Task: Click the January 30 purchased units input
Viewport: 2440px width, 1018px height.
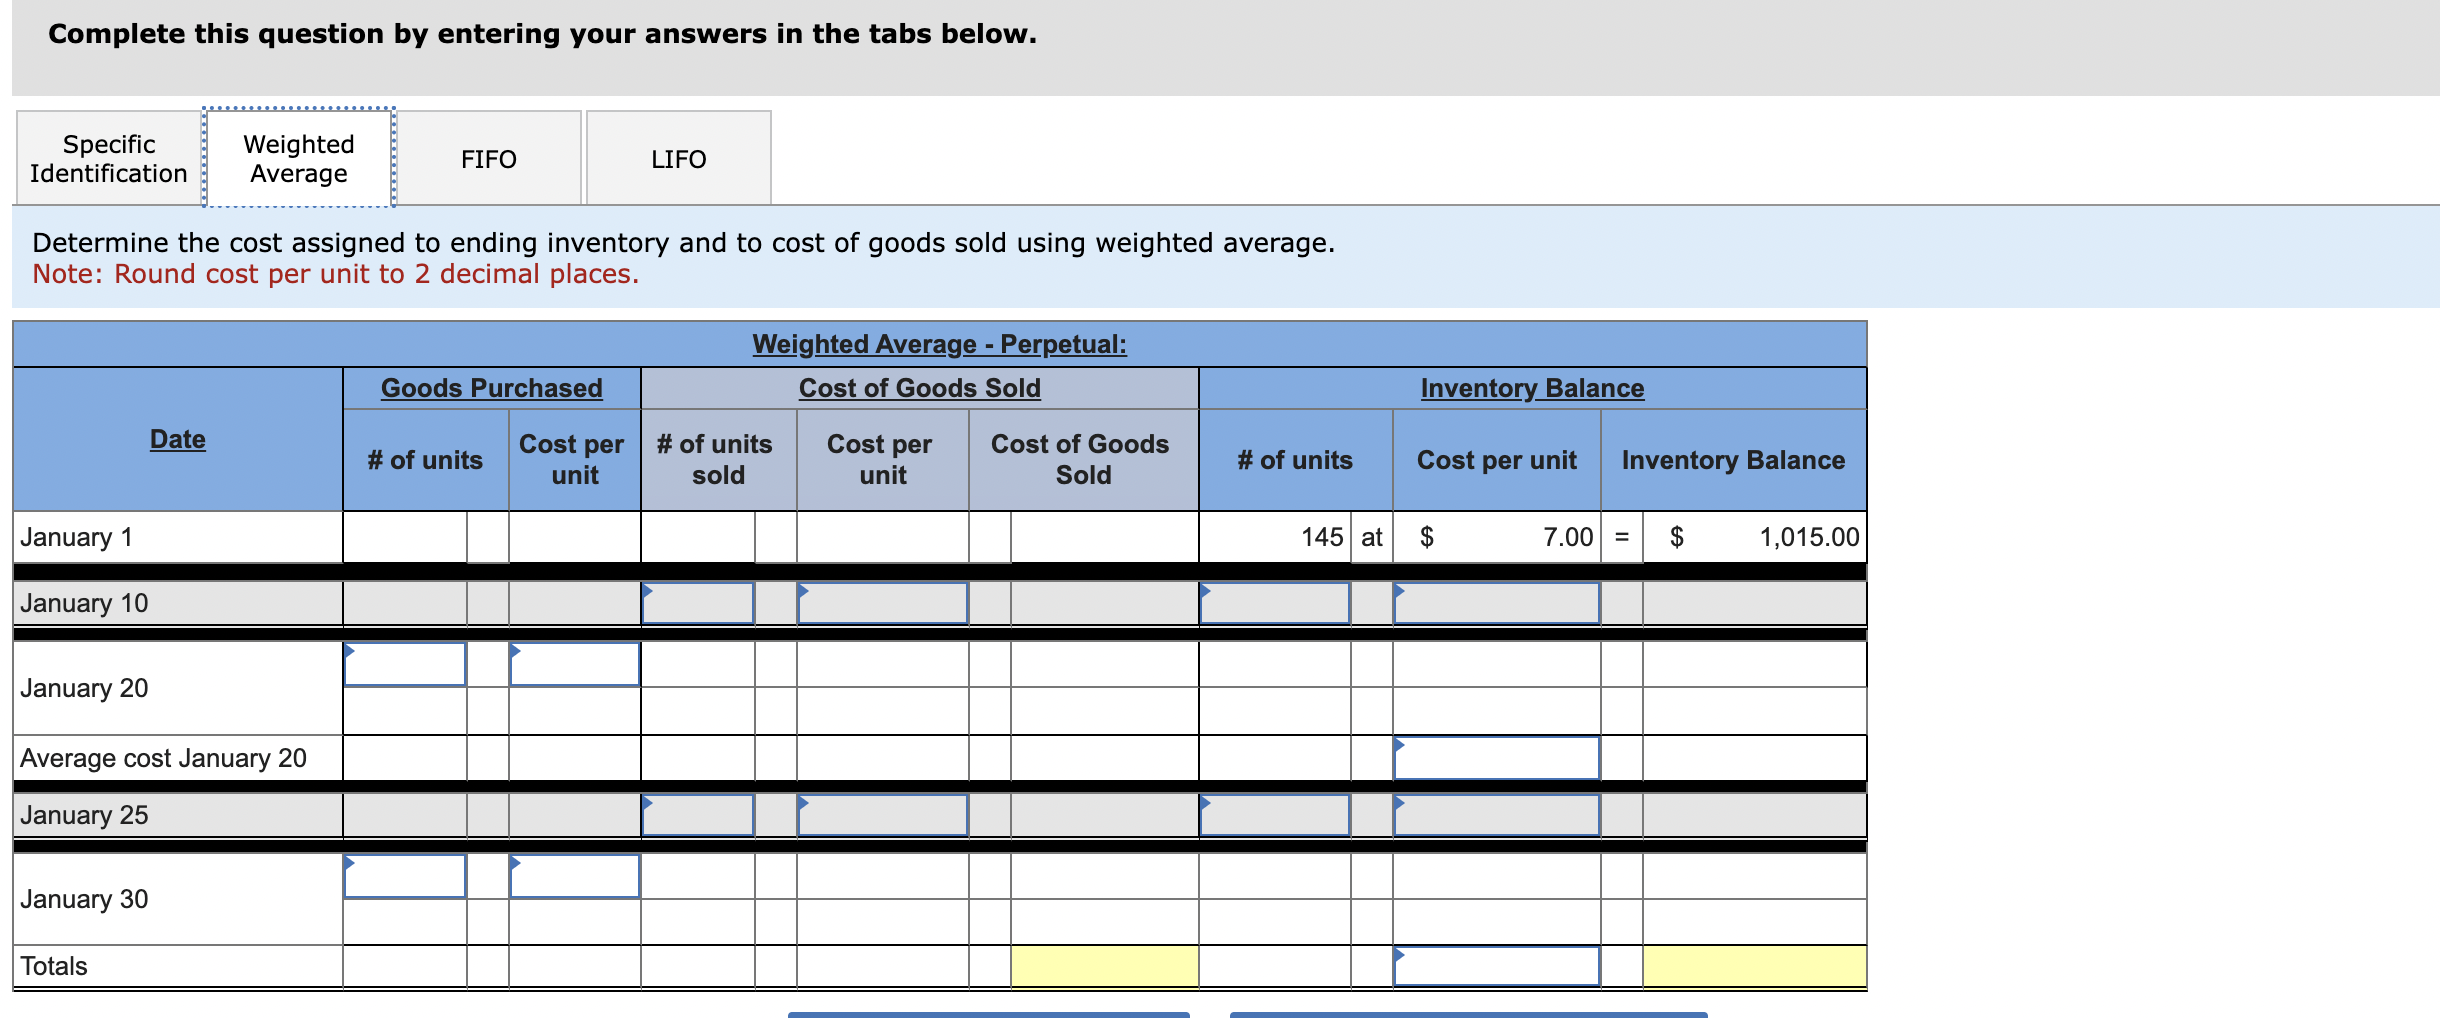Action: pos(406,876)
